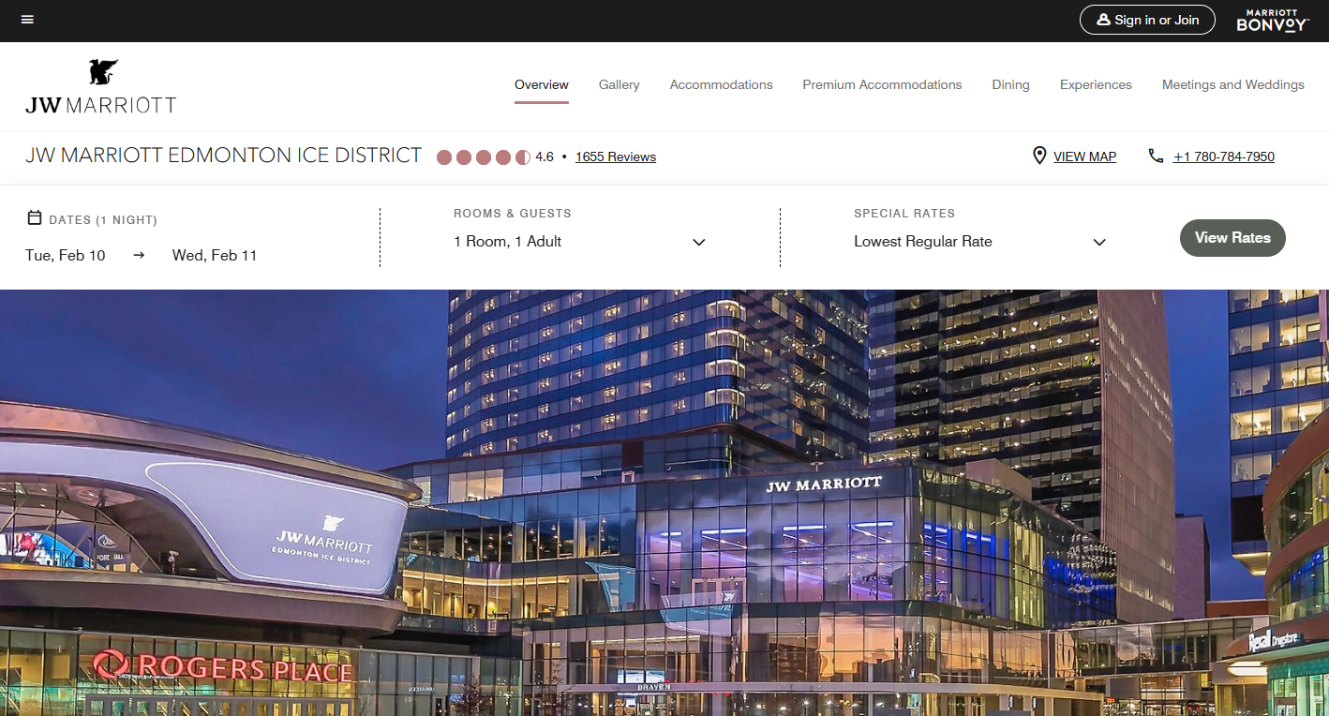Click the hotel exterior hero image
The height and width of the screenshot is (716, 1329).
click(x=664, y=500)
